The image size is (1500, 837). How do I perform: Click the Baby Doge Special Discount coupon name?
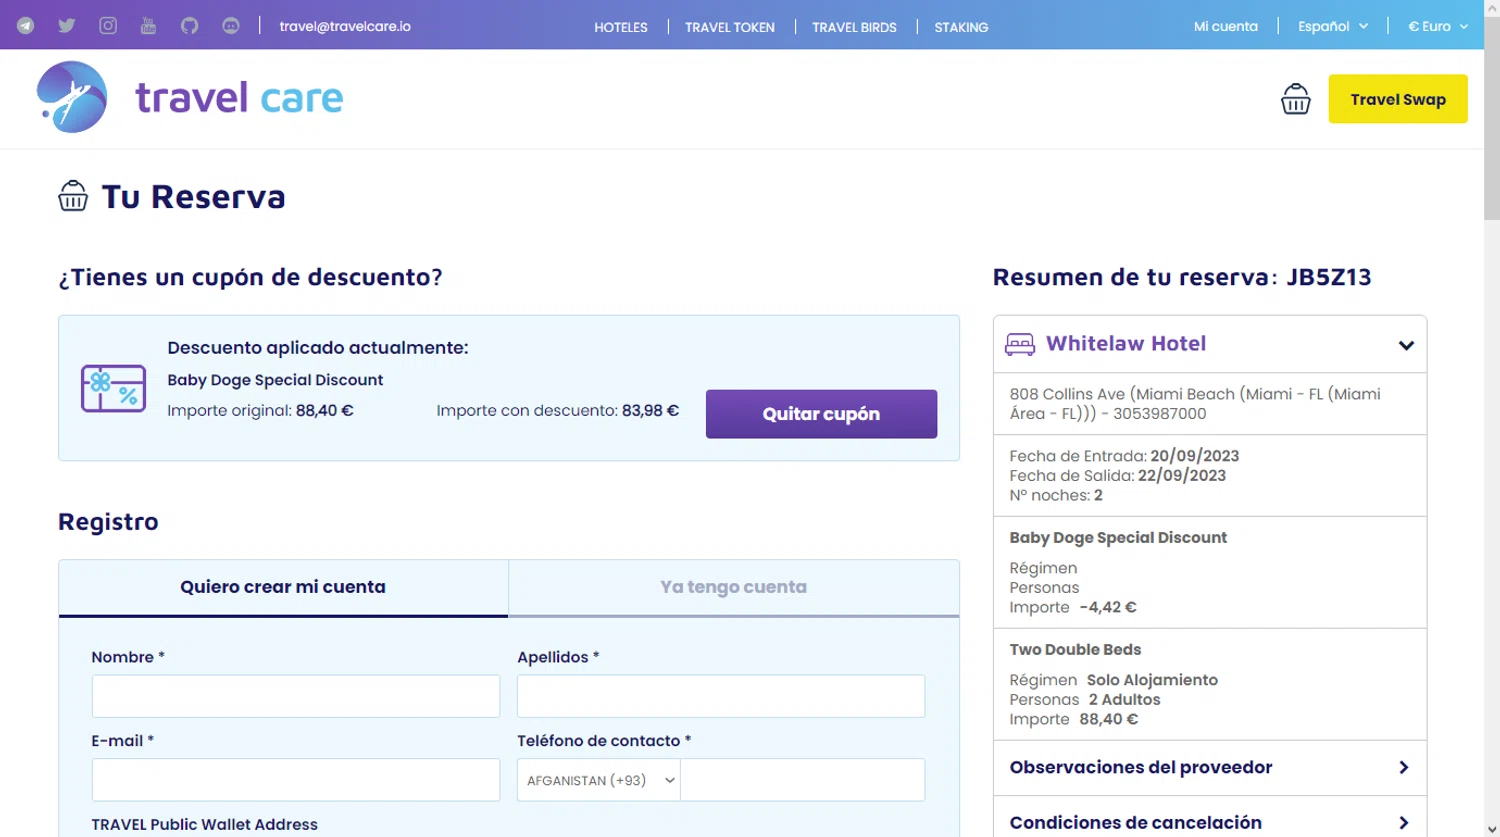click(275, 380)
